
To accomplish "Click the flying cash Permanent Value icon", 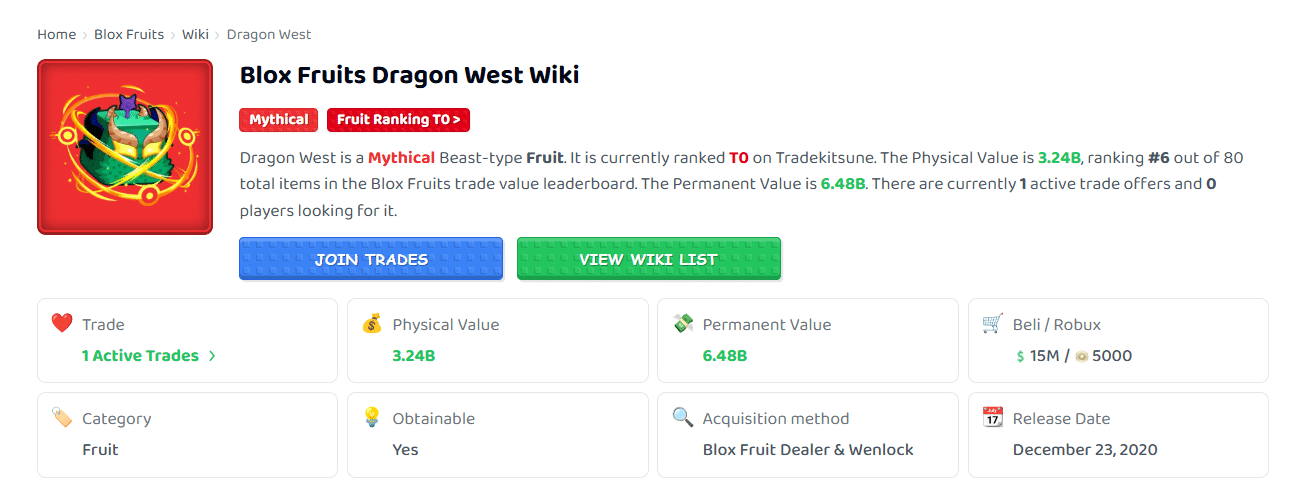I will [683, 324].
